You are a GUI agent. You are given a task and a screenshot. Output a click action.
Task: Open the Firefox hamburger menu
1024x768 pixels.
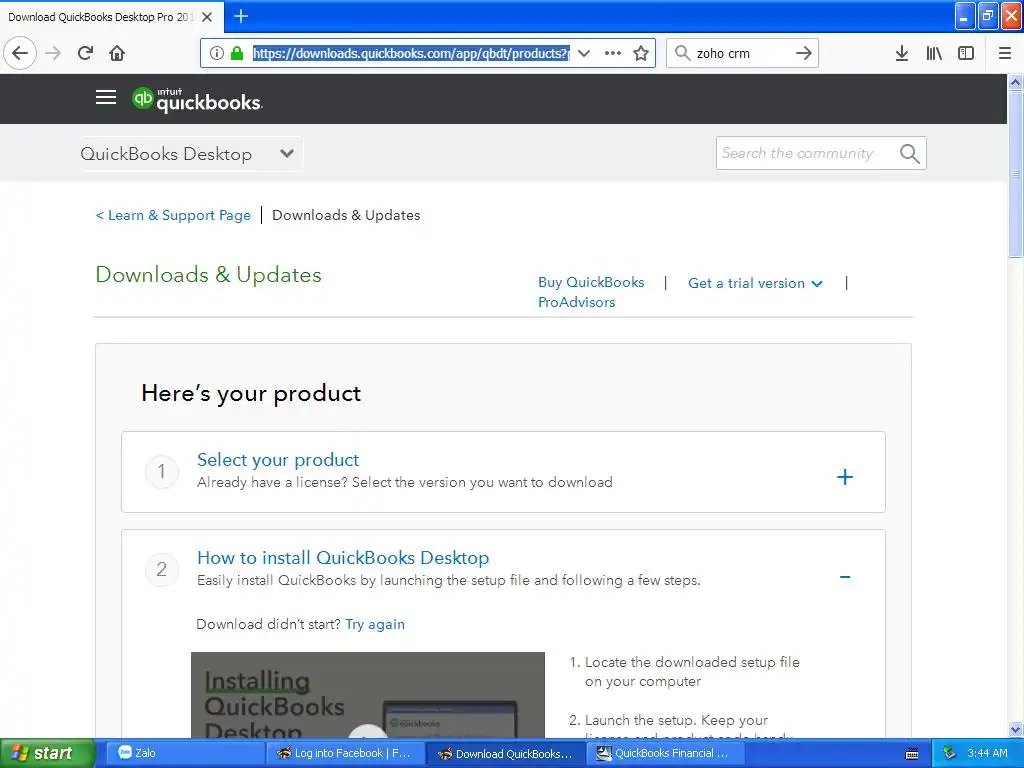(1005, 53)
